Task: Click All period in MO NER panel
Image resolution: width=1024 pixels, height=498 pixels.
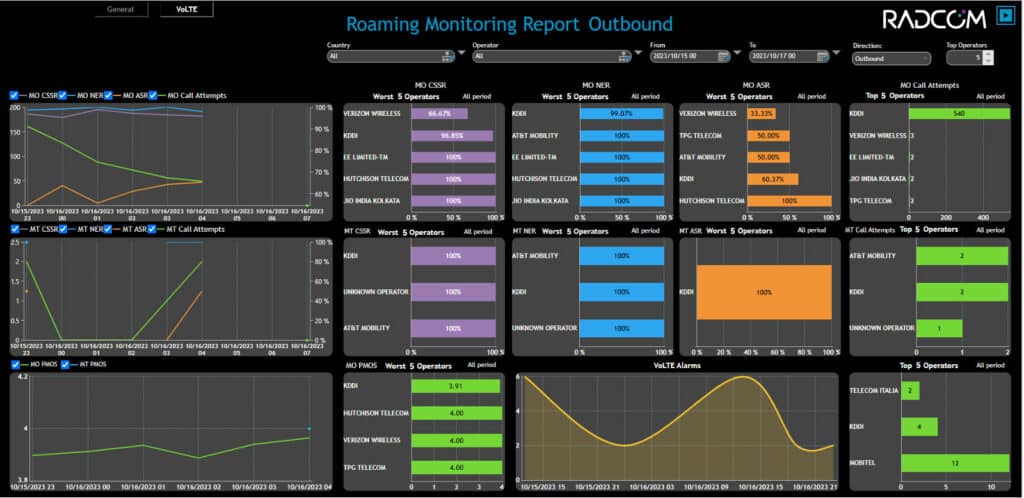Action: (x=645, y=97)
